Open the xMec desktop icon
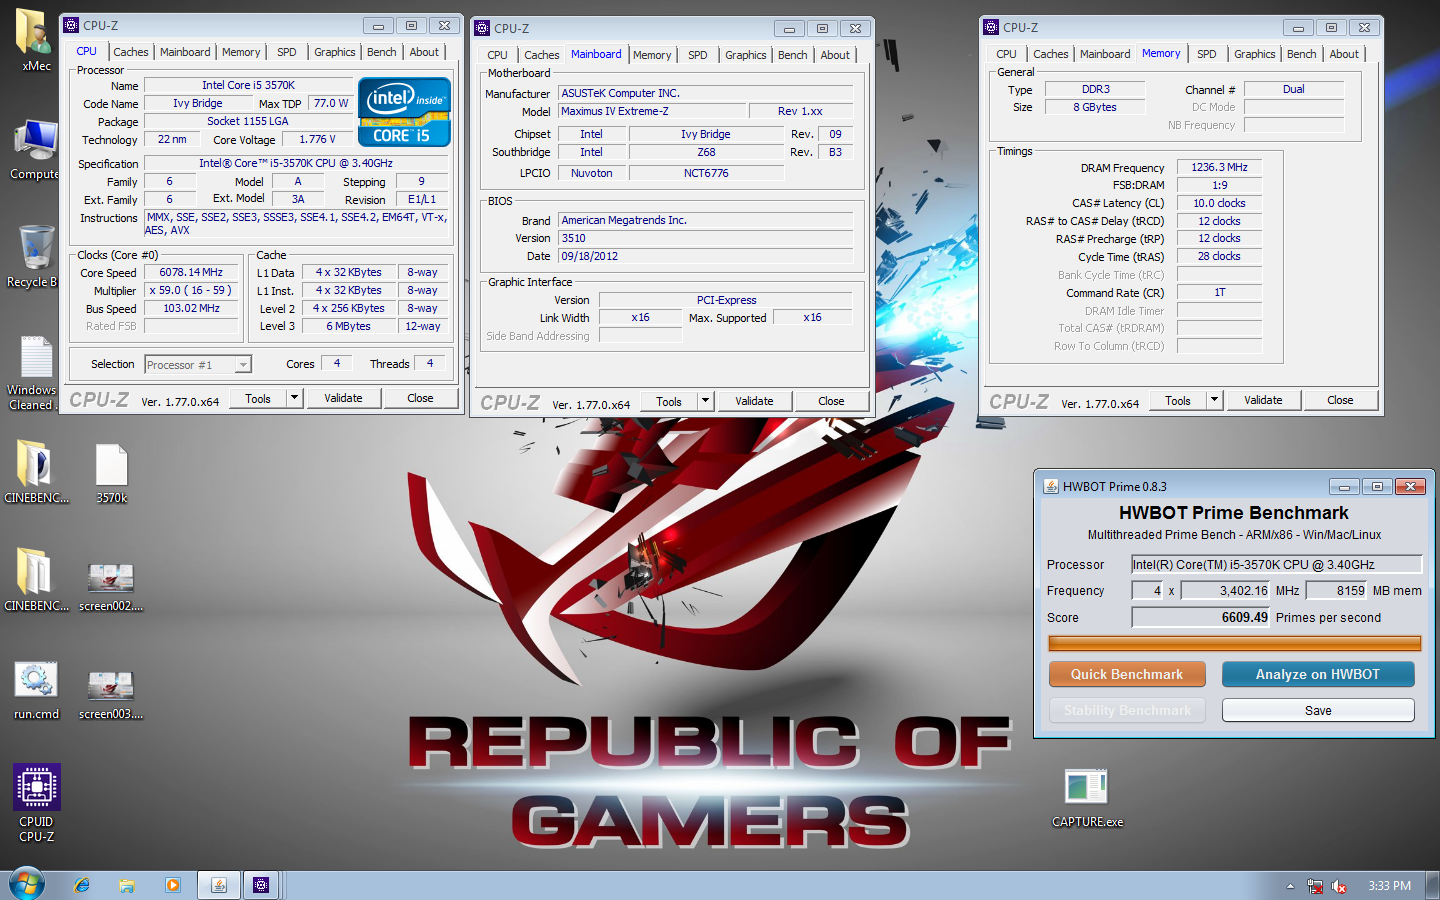 [34, 38]
